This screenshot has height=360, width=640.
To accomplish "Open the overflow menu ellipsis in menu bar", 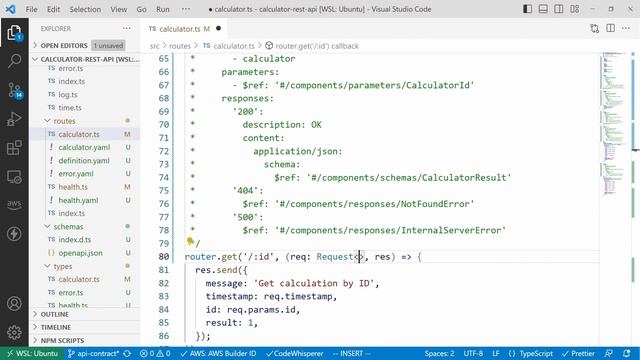I will pos(186,9).
